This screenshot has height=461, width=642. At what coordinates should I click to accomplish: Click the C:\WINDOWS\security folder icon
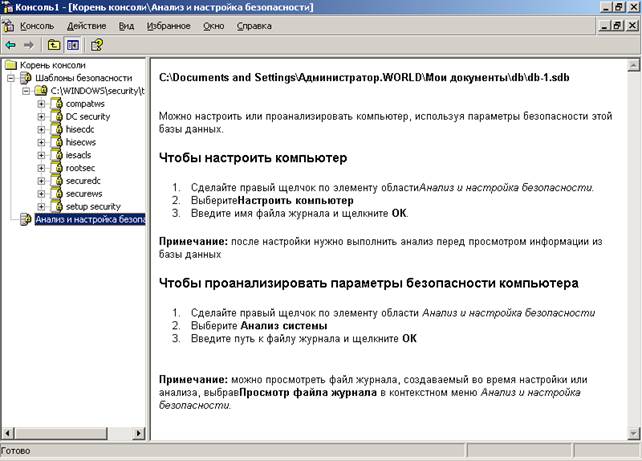click(x=41, y=90)
